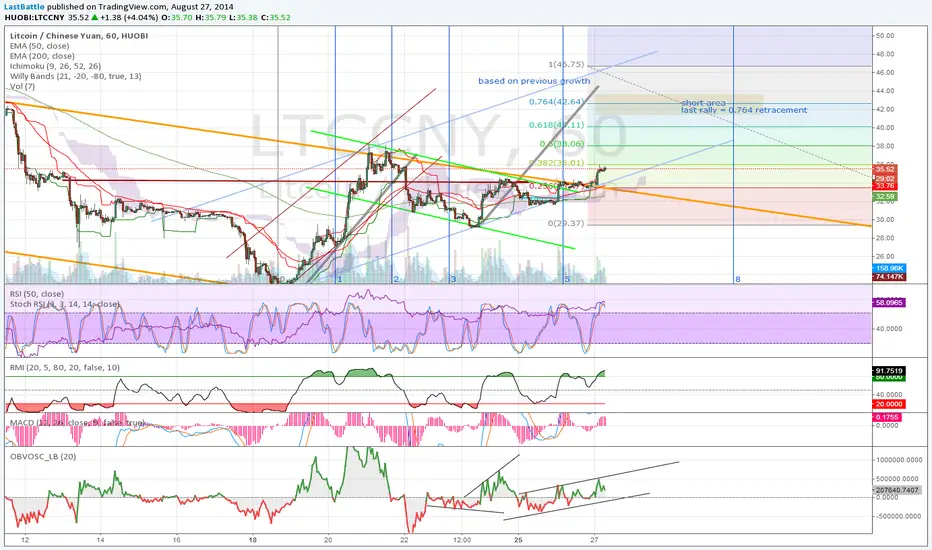Click the 'last rally = 0.764 retracement' note
This screenshot has width=932, height=550.
point(744,110)
